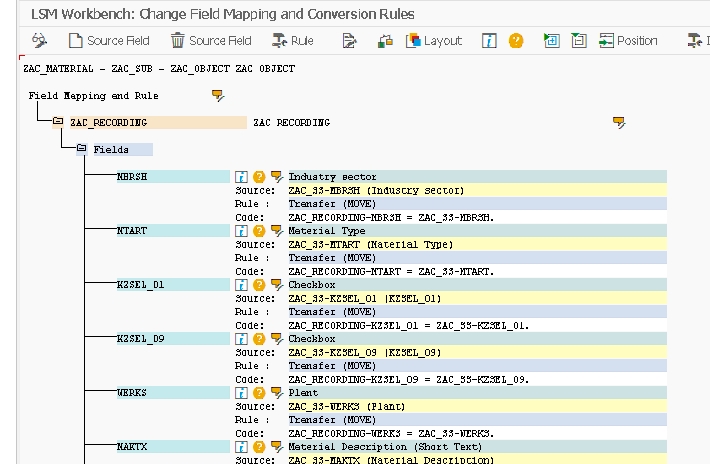Click info icon in the MAKTX row
The image size is (710, 464).
pyautogui.click(x=241, y=447)
